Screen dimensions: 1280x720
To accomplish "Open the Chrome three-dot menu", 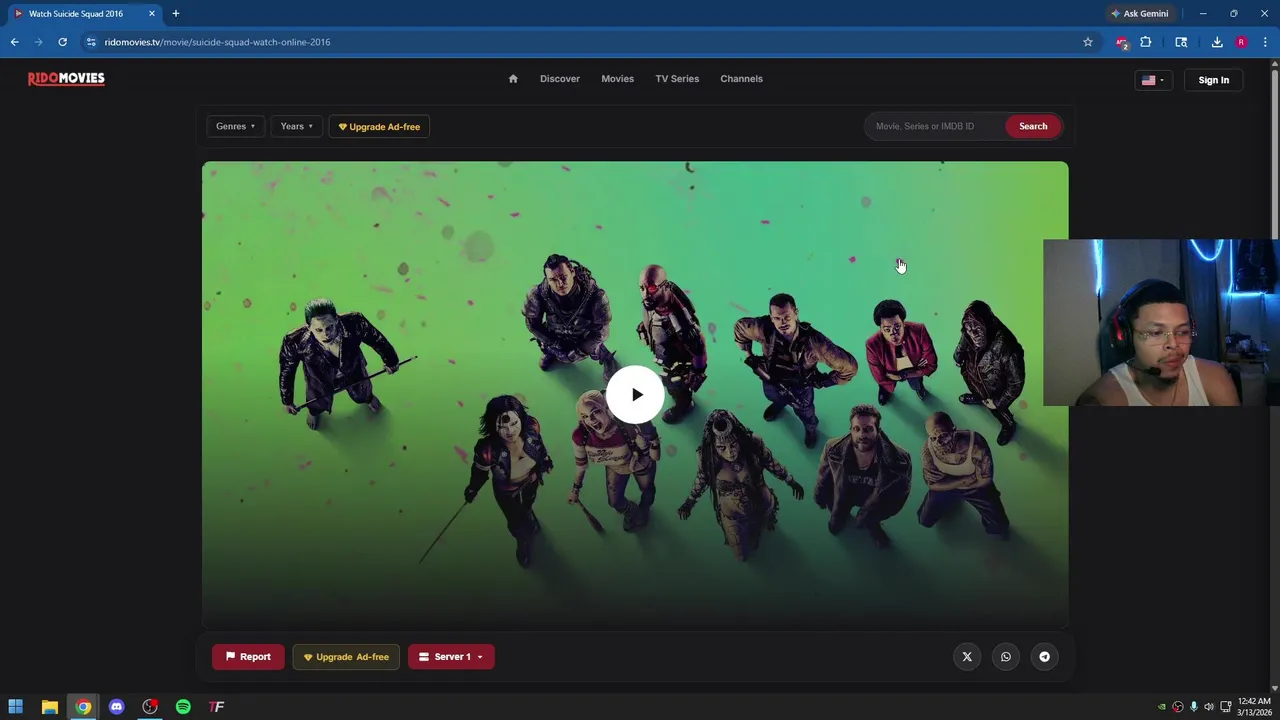I will click(x=1265, y=42).
